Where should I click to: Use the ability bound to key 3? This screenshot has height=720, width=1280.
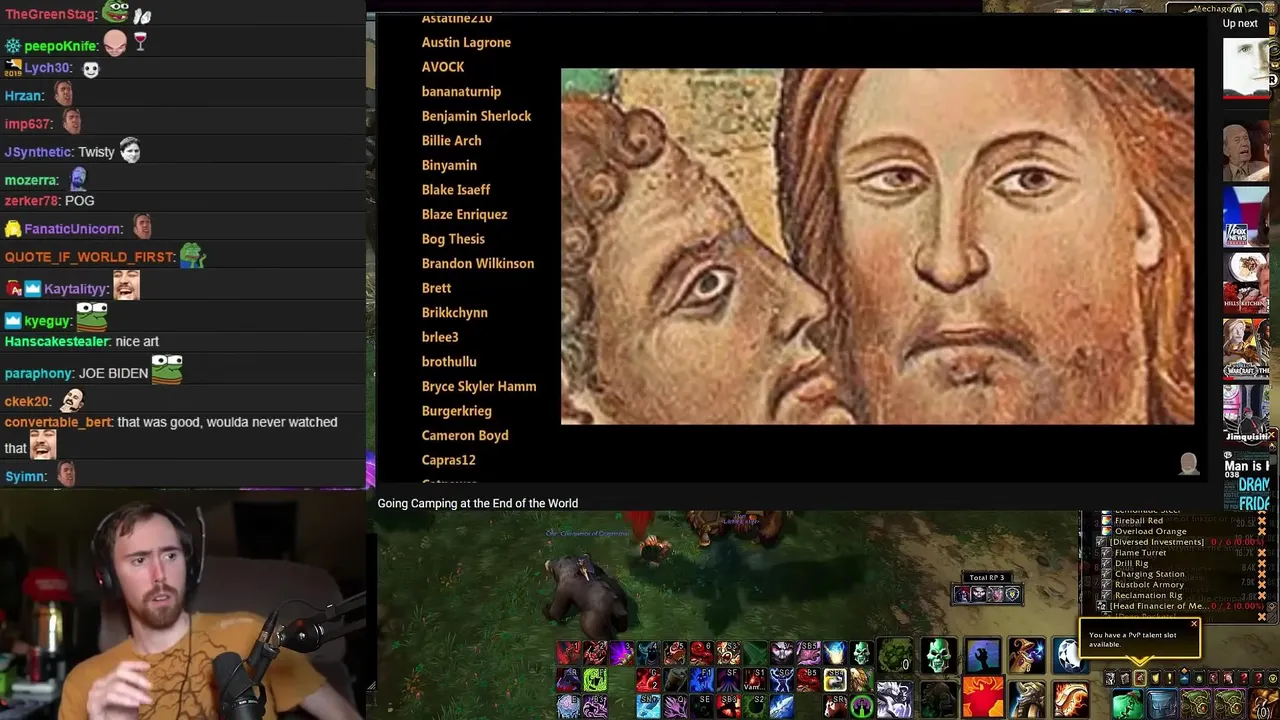[x=621, y=653]
